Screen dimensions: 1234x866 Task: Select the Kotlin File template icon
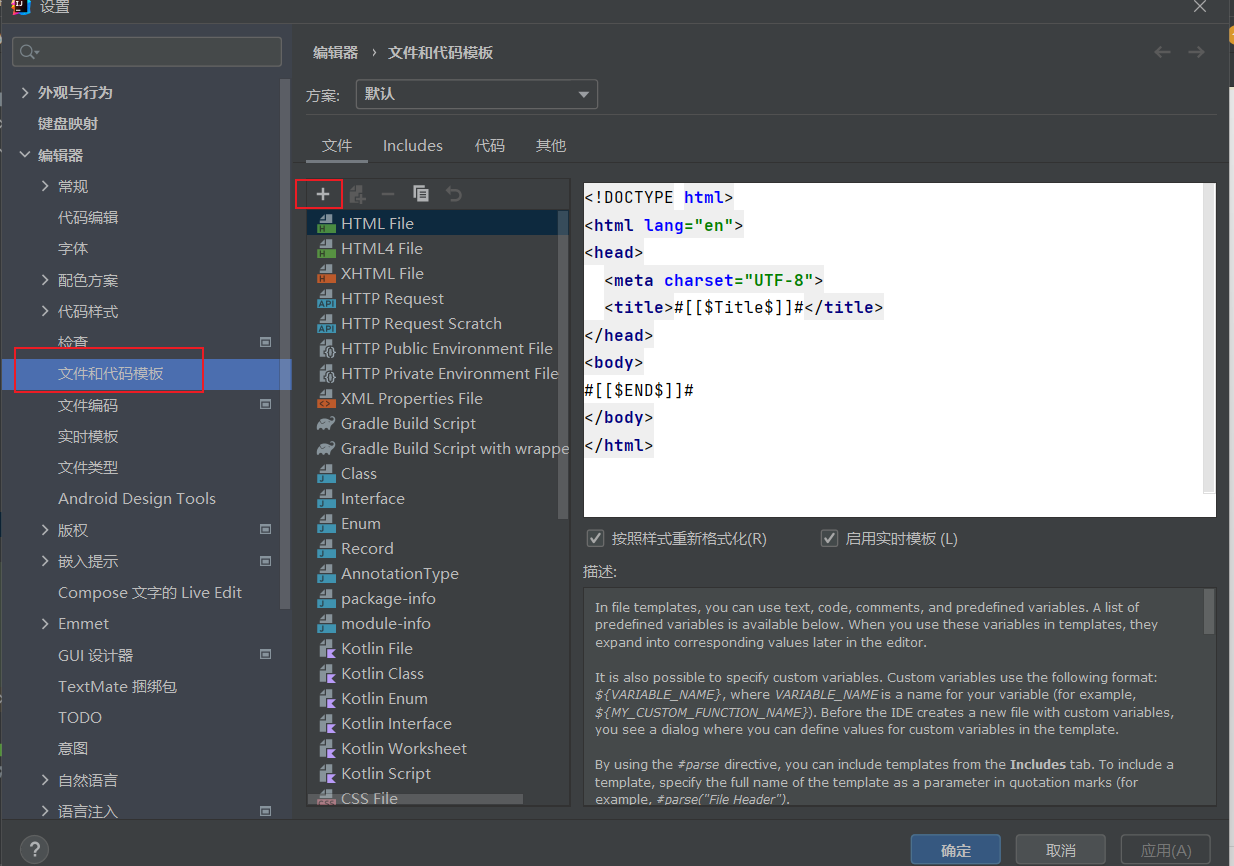click(326, 648)
